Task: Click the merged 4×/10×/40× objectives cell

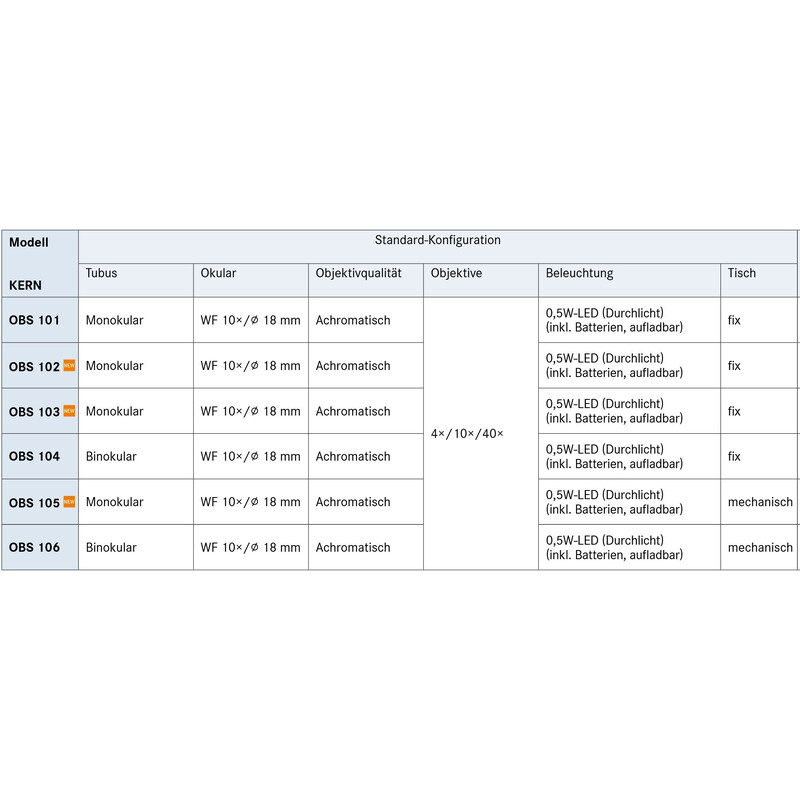Action: point(467,435)
